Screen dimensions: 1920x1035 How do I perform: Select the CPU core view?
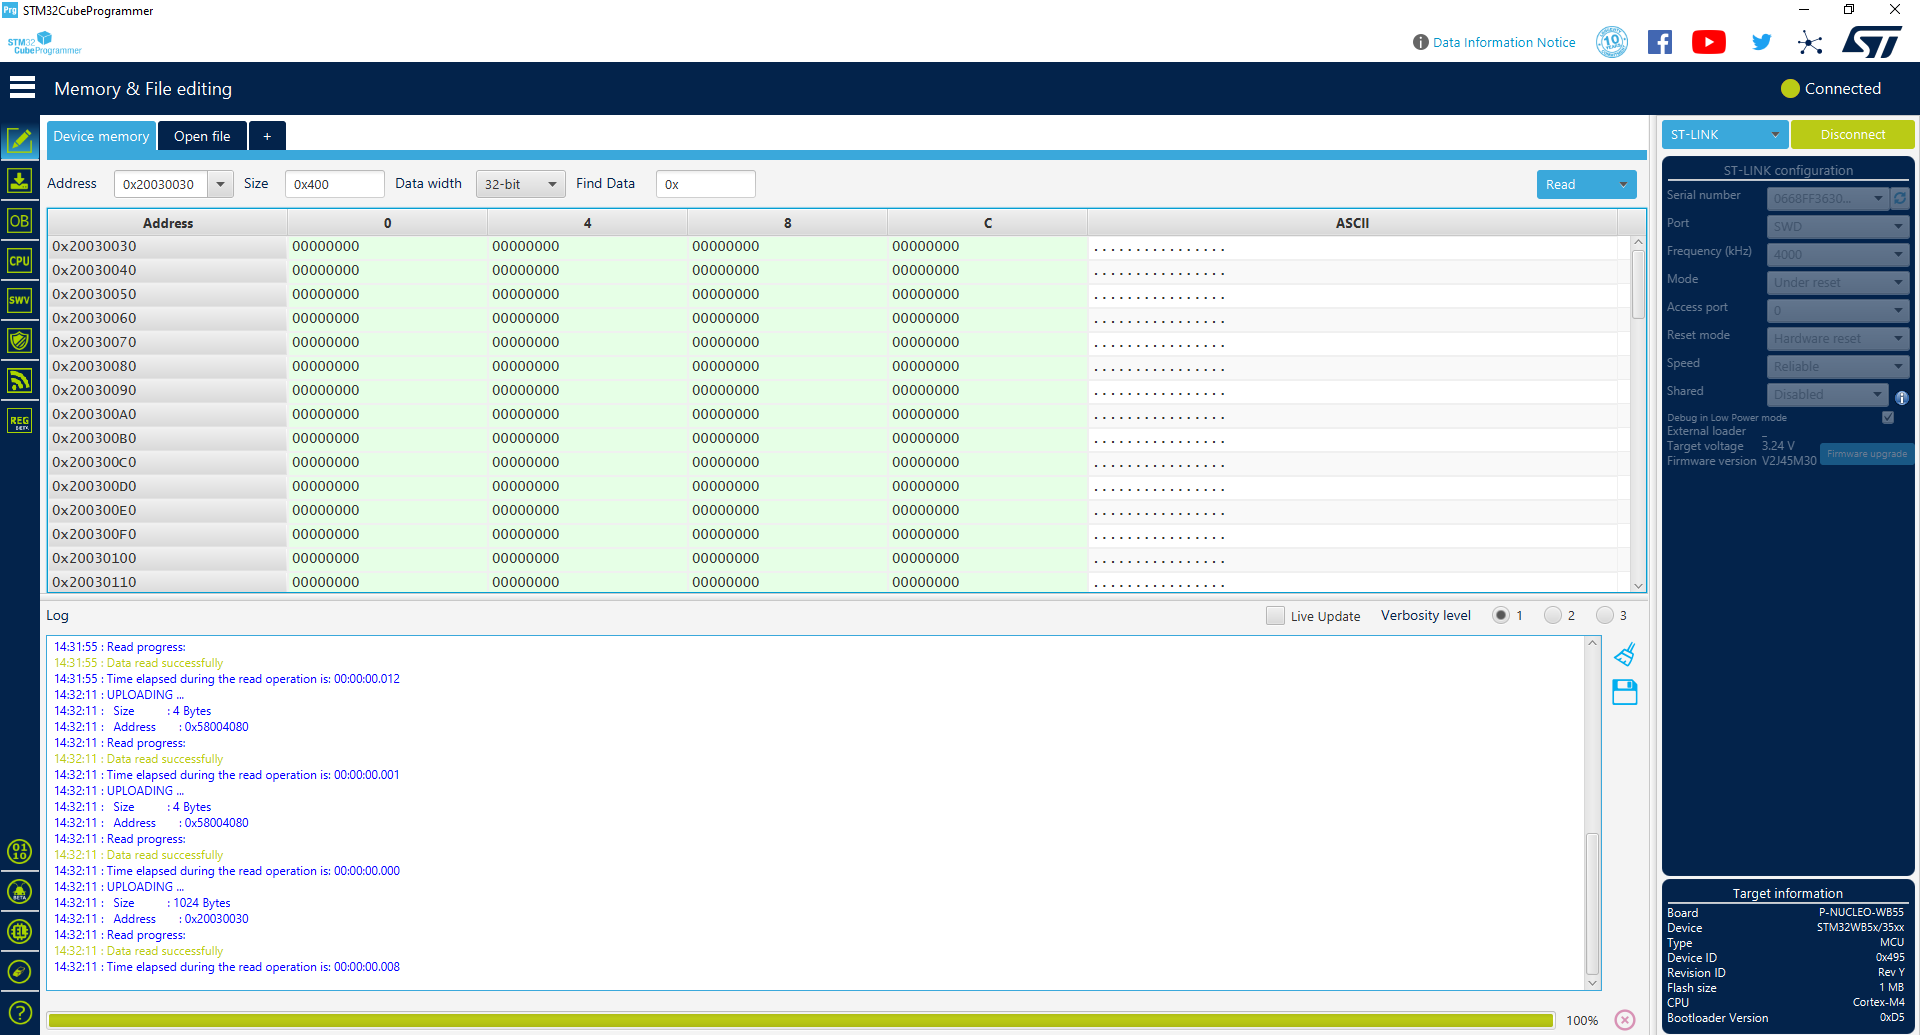point(20,261)
